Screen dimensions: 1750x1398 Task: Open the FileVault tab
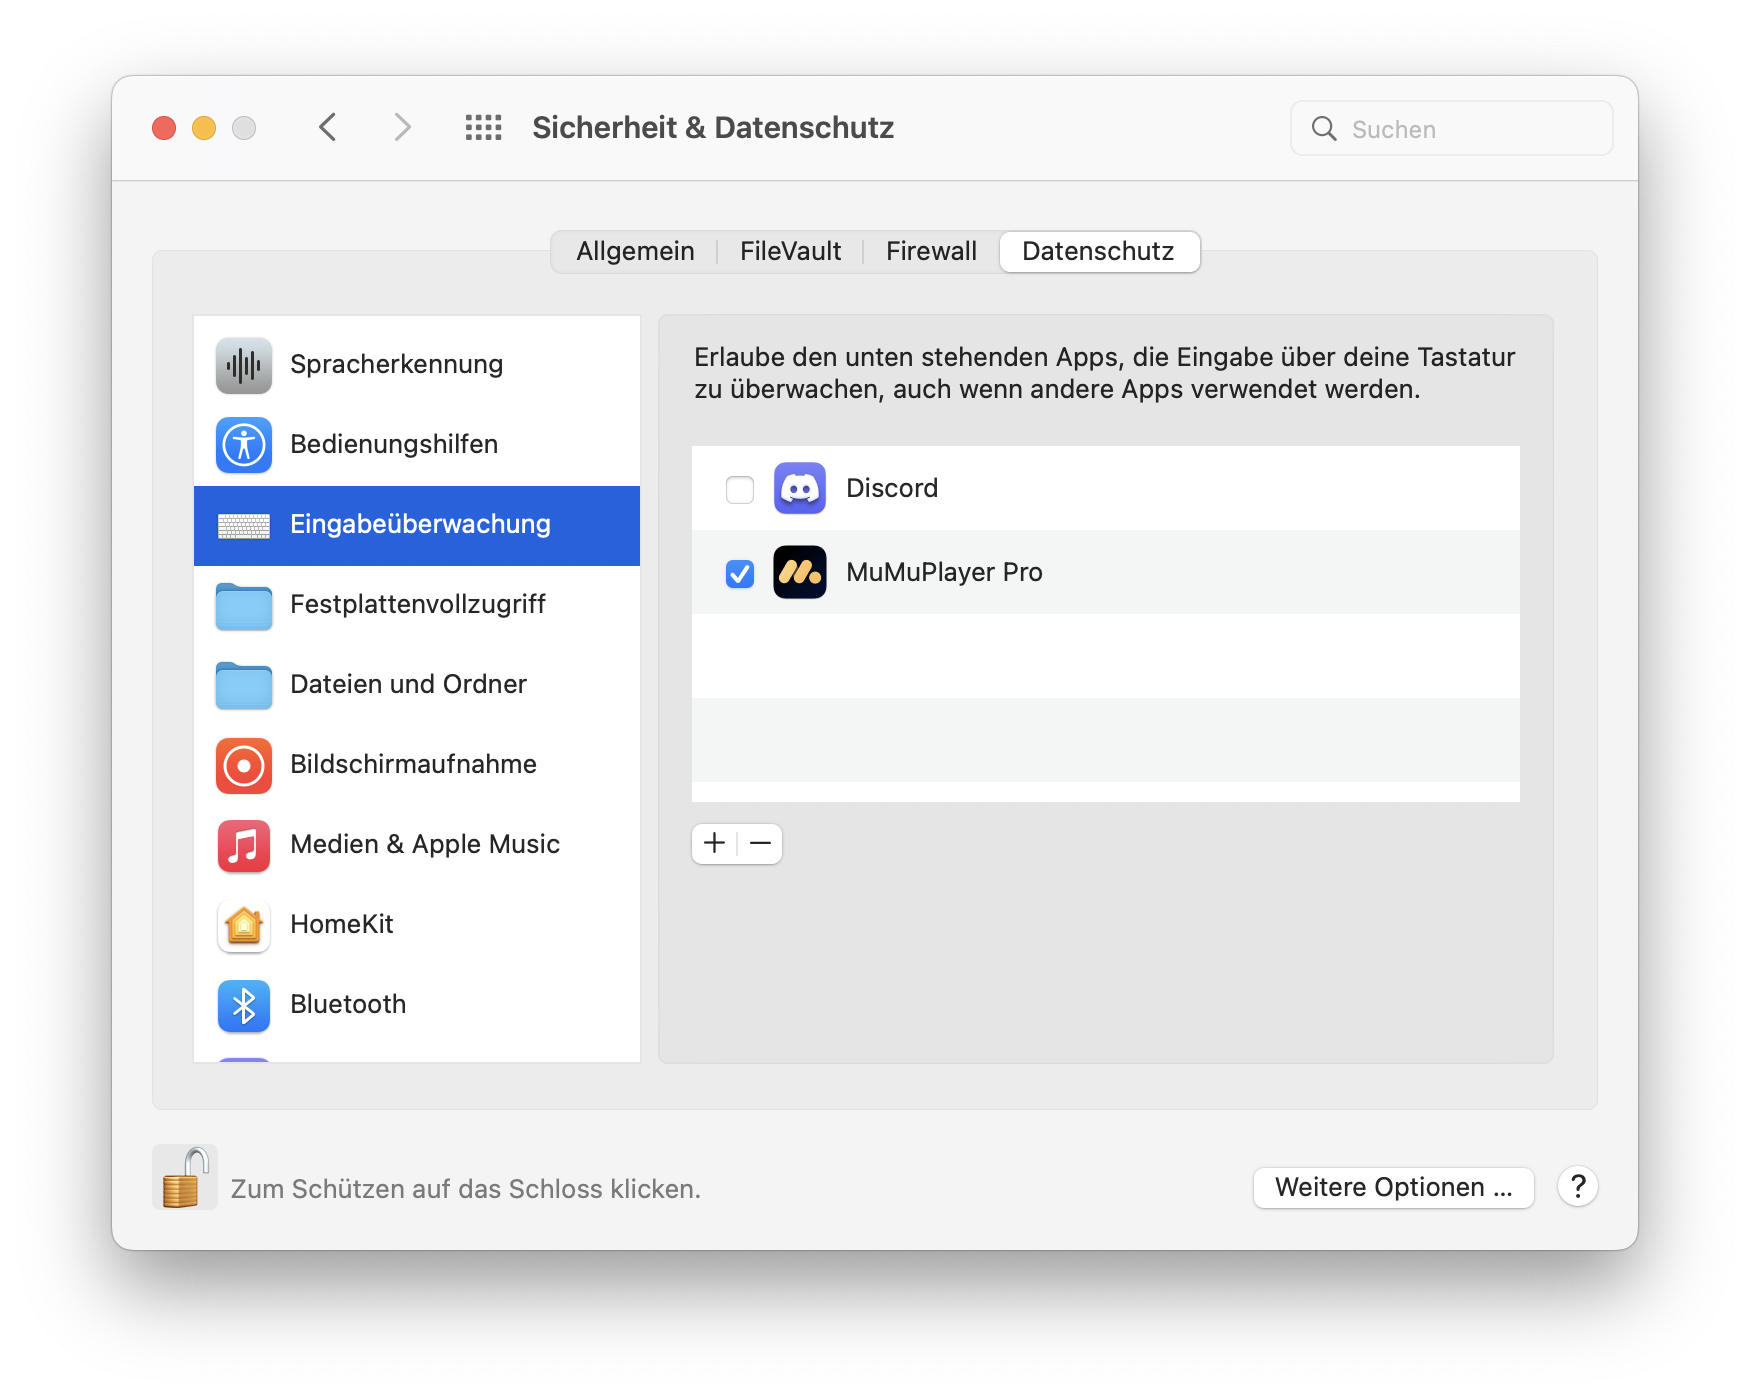coord(790,251)
